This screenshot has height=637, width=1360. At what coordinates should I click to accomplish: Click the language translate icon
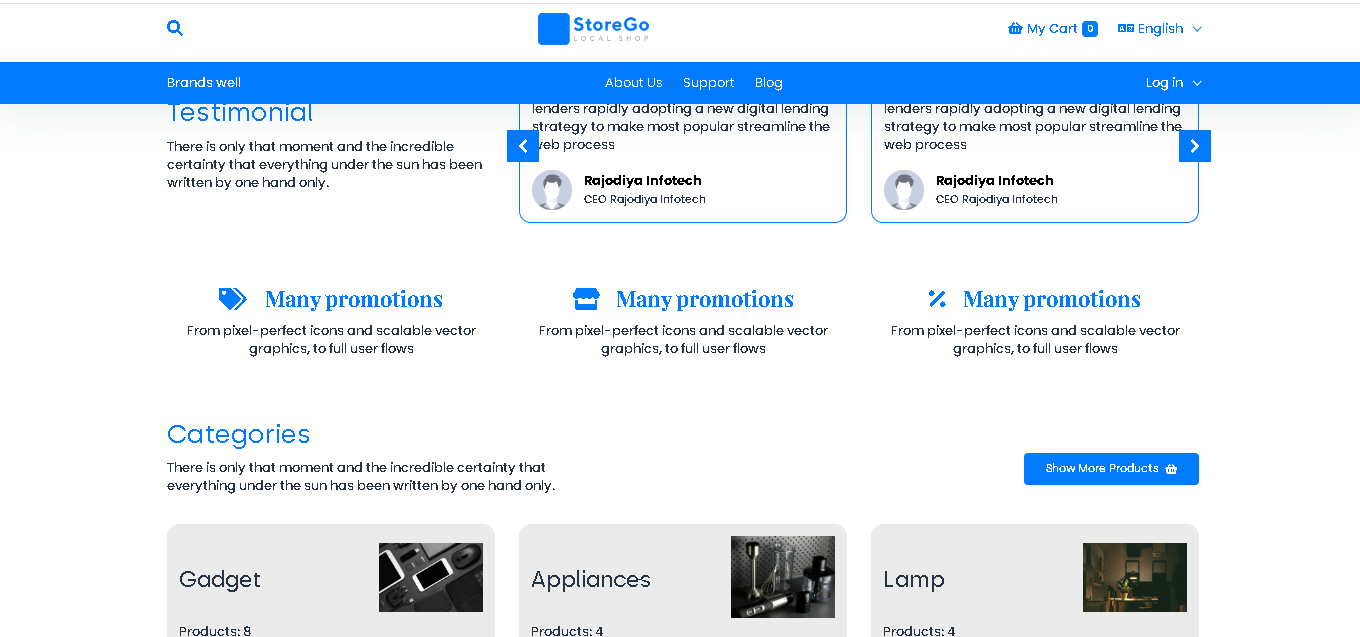tap(1126, 29)
